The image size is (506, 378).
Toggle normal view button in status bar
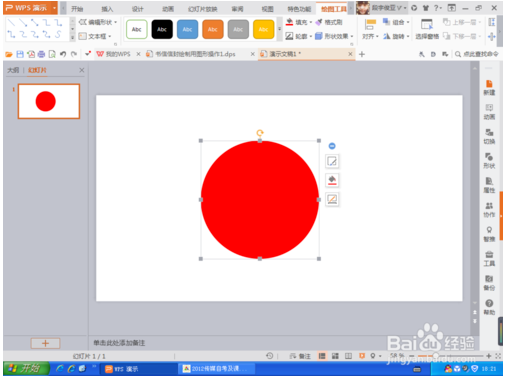coord(322,356)
